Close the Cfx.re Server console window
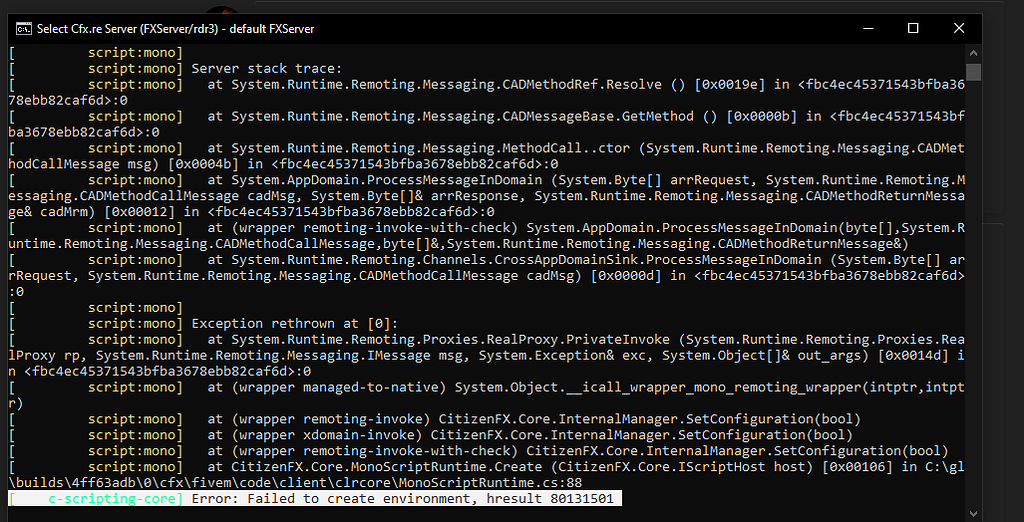The image size is (1024, 522). 958,29
